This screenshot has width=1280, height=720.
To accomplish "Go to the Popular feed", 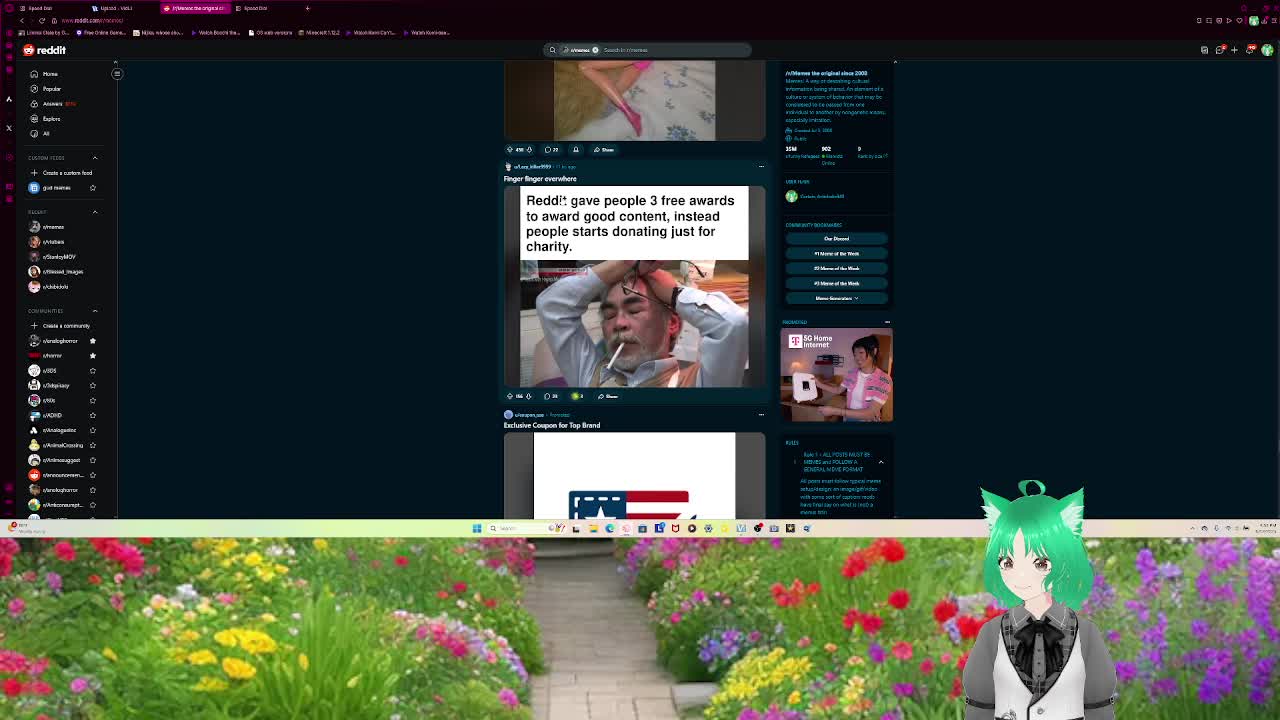I will 51,89.
